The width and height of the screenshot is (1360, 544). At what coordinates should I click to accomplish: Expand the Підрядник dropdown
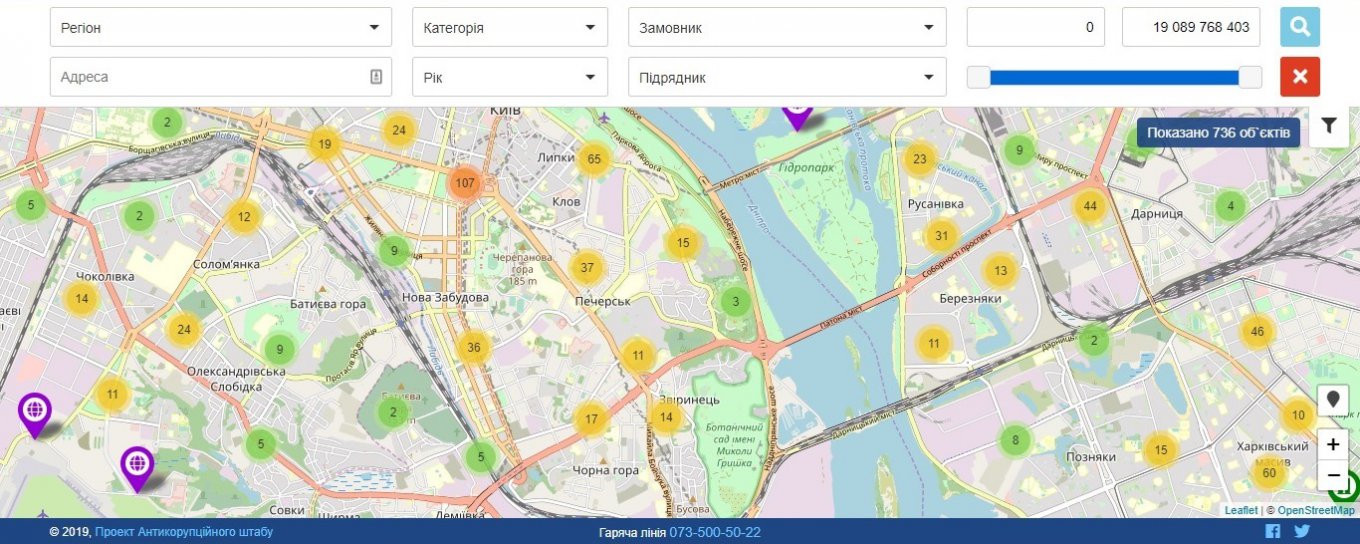787,77
